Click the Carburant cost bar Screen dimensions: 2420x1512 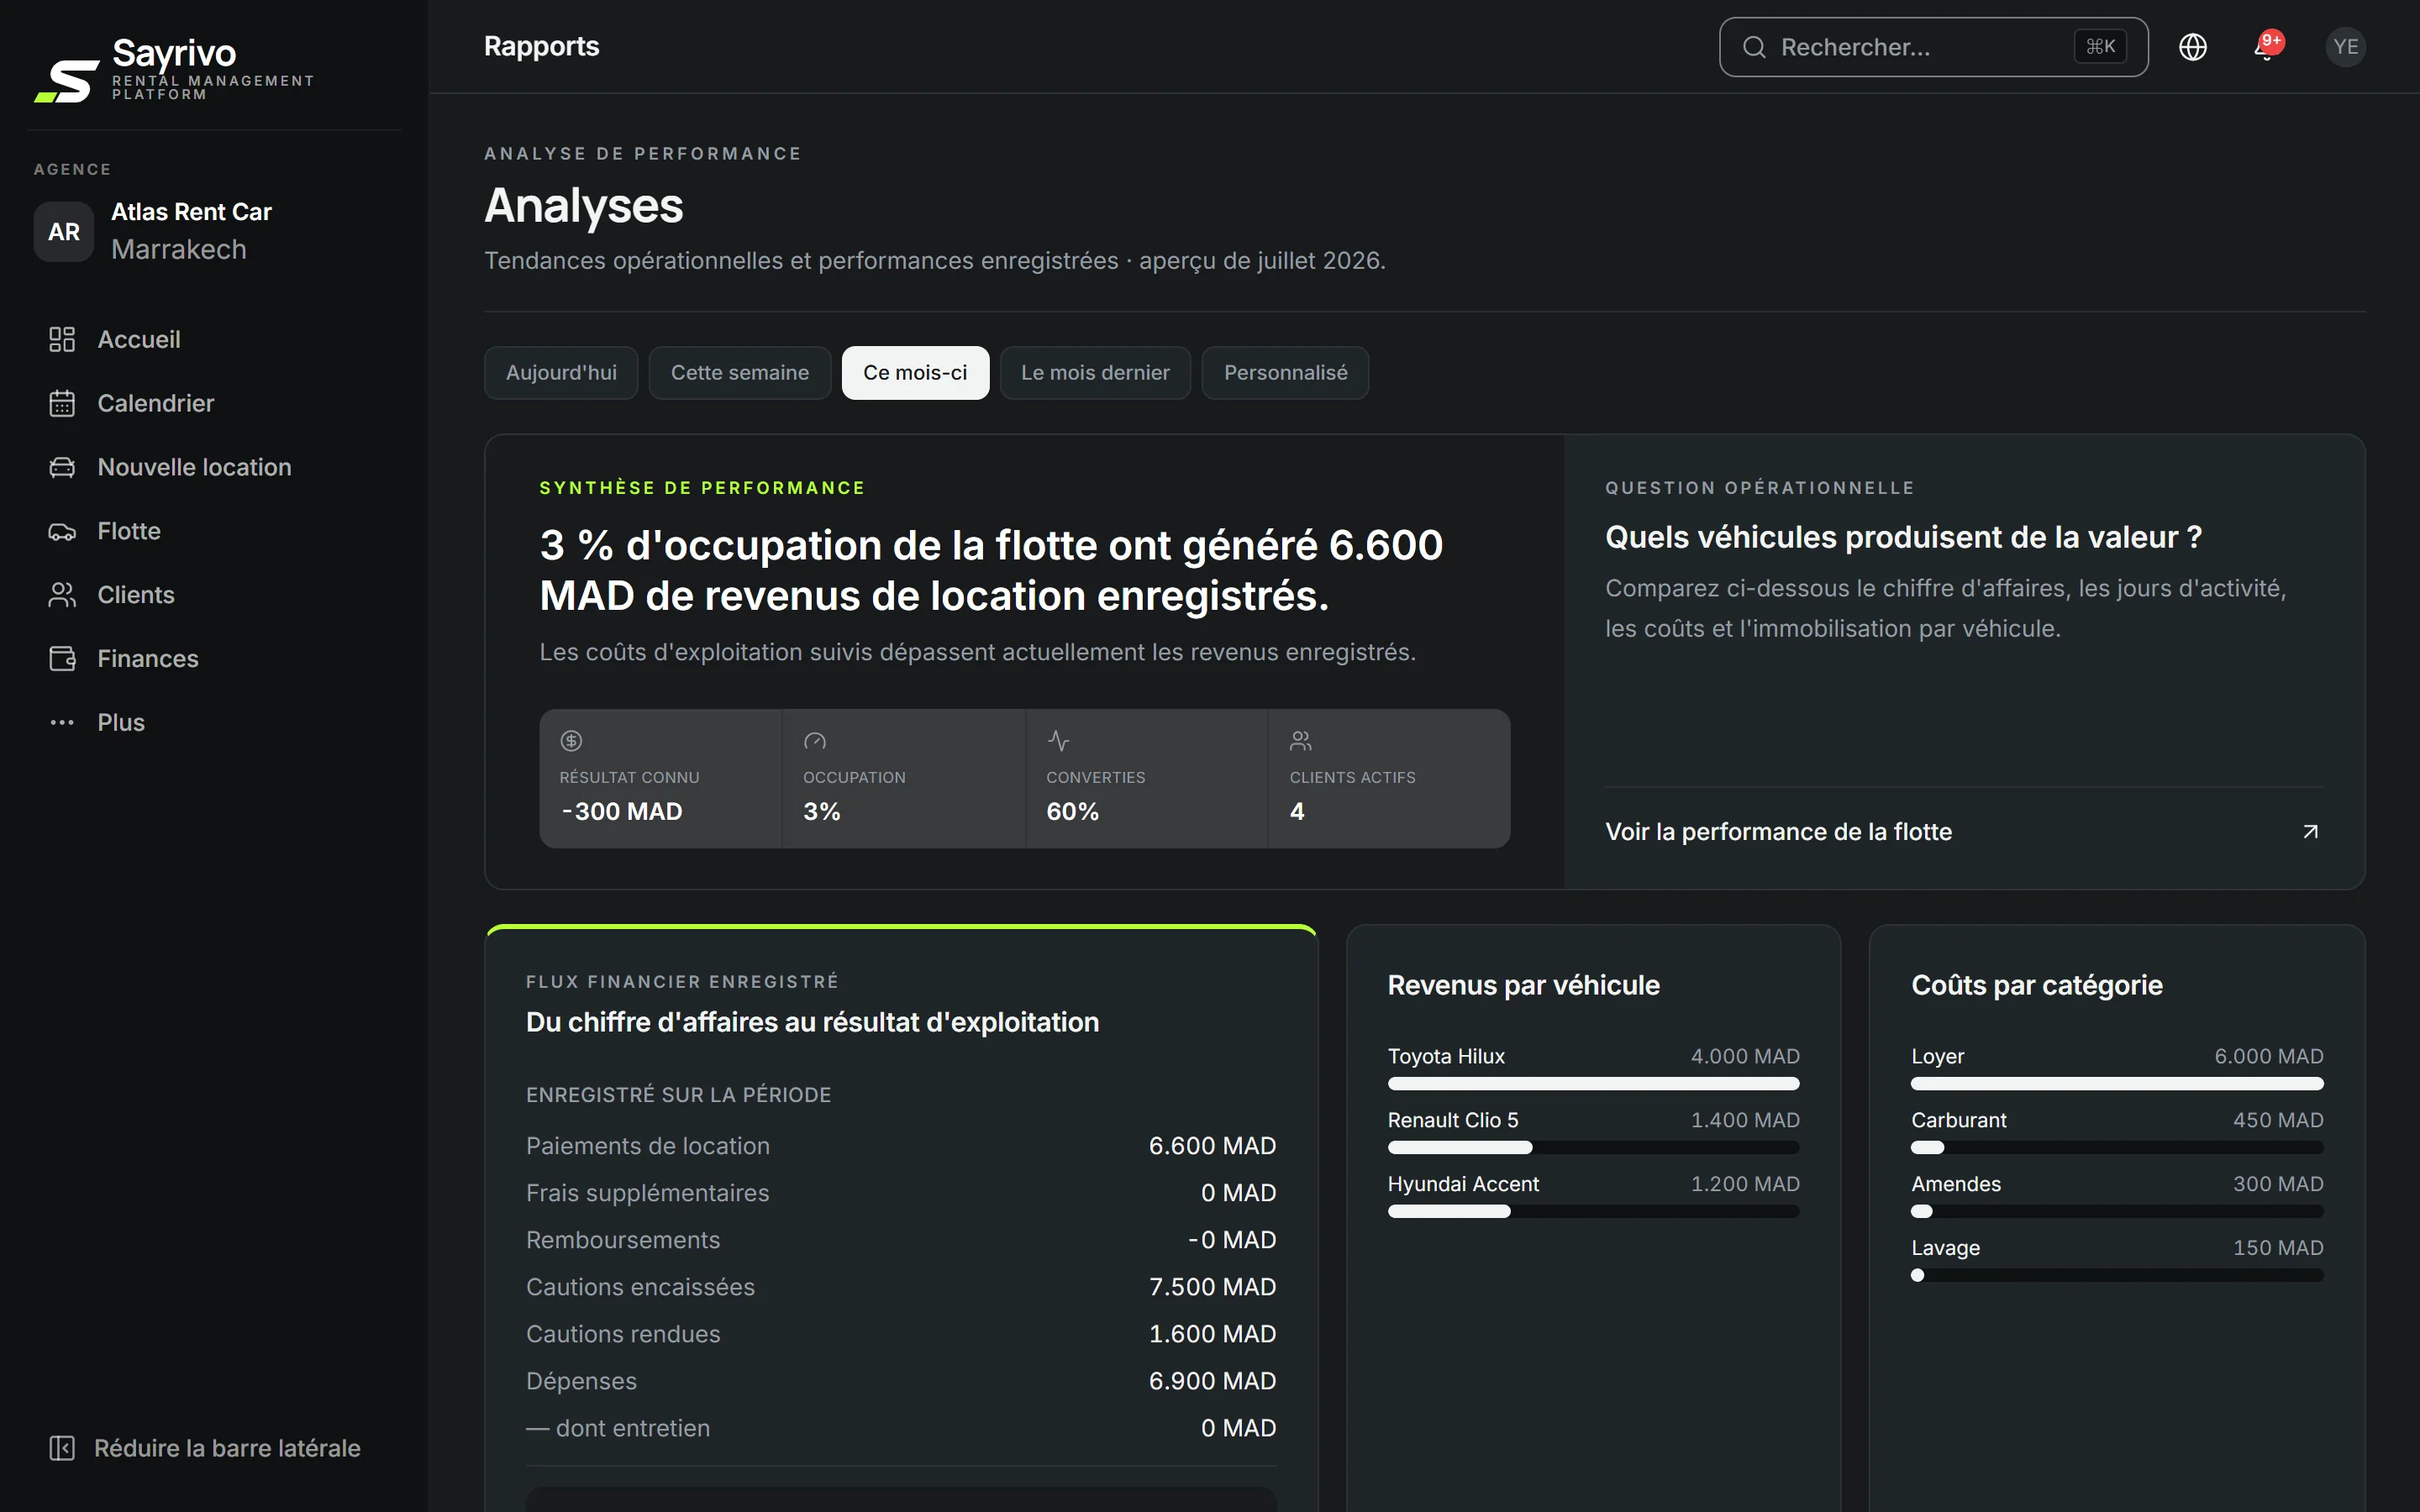coord(2117,1148)
